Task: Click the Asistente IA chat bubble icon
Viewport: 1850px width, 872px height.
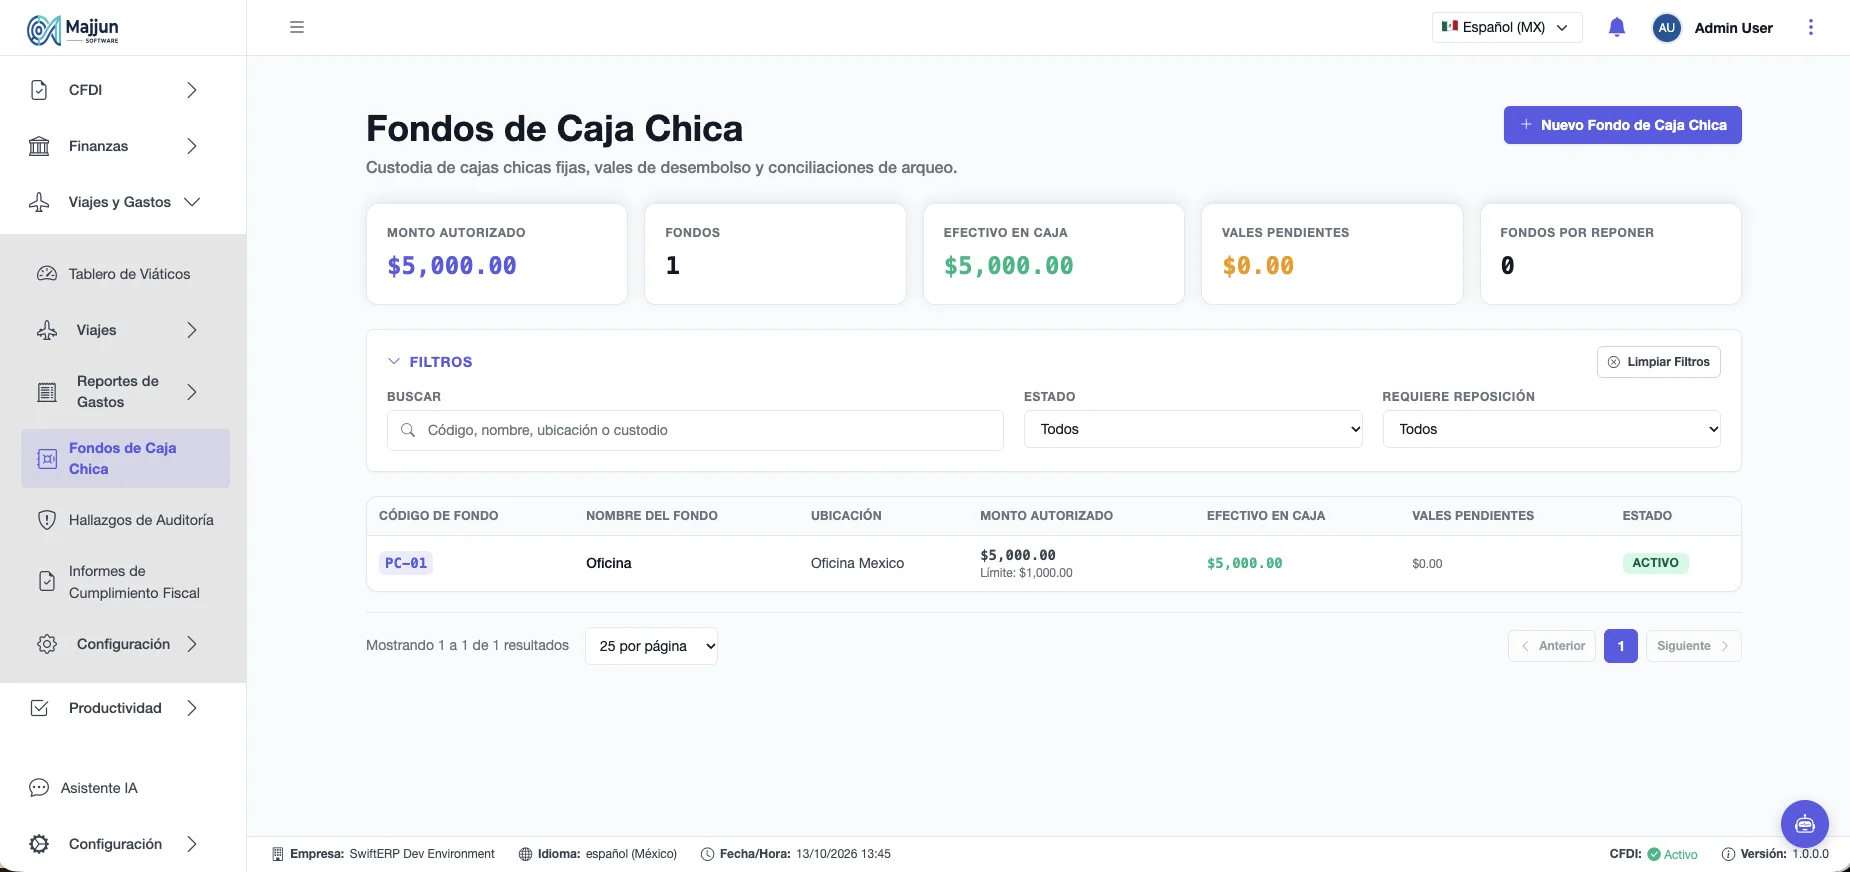Action: pos(39,788)
